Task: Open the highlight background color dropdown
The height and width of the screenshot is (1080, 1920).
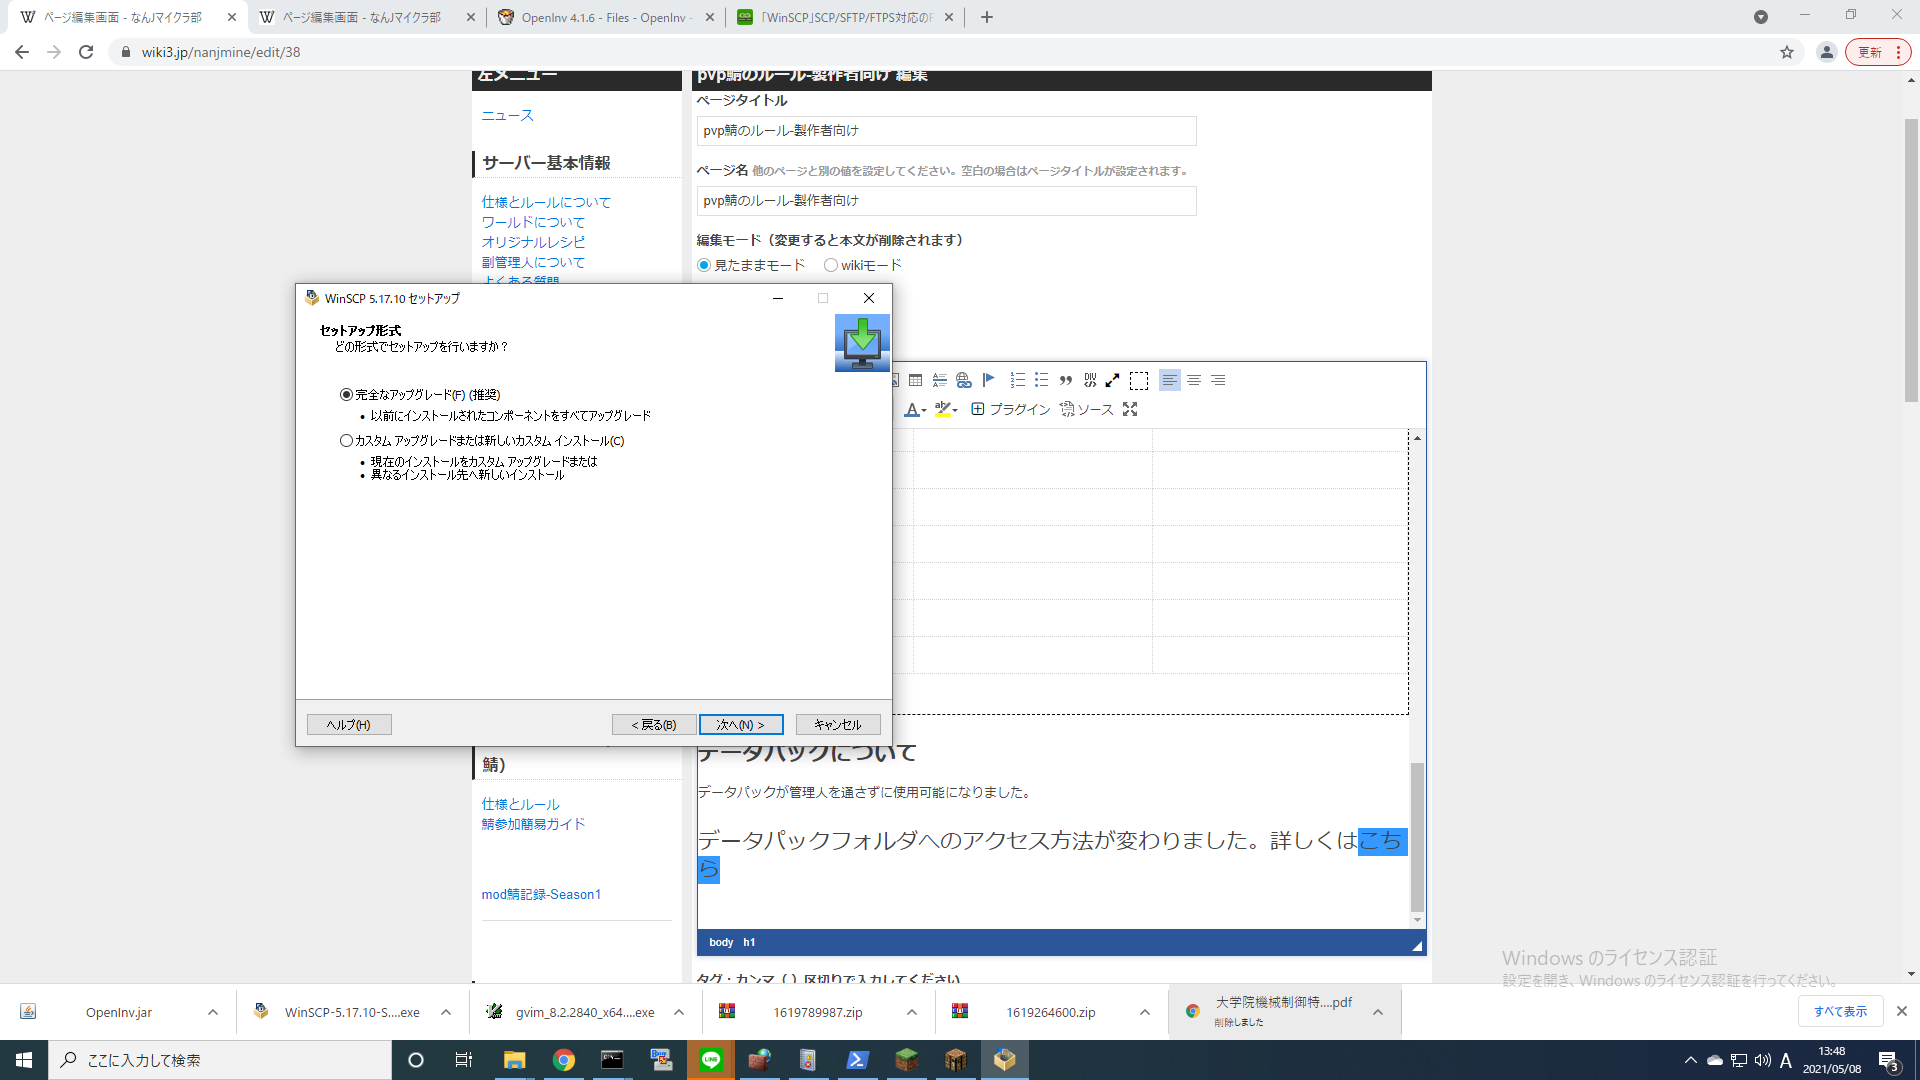Action: 946,409
